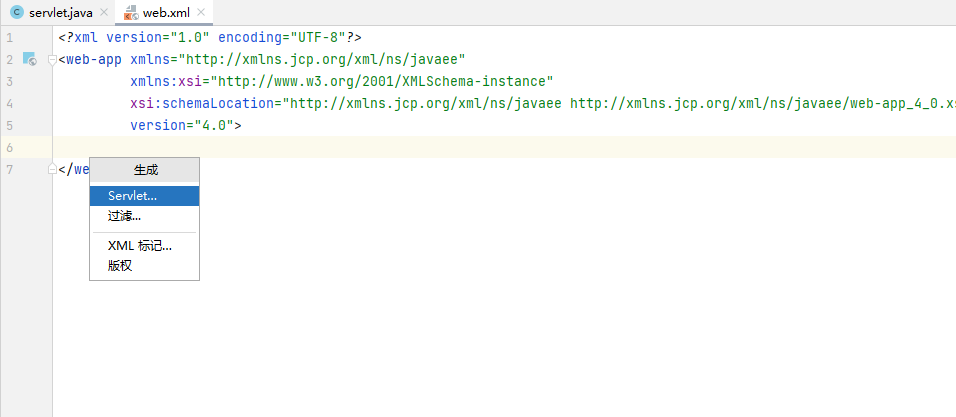Viewport: 956px width, 417px height.
Task: Click the XML file icon on web.xml tab
Action: (131, 13)
